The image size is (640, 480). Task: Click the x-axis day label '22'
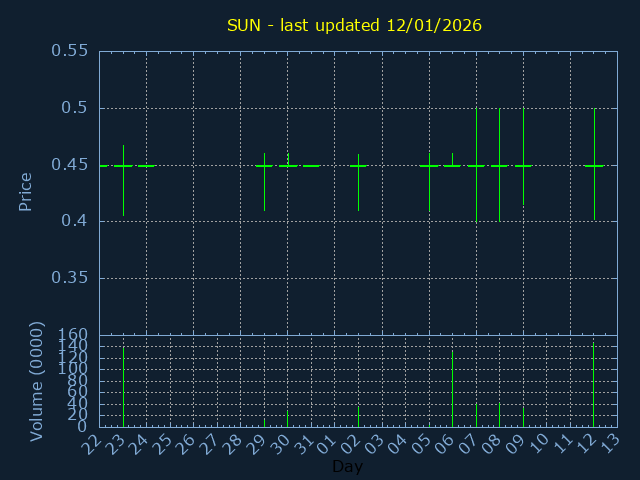(x=93, y=442)
